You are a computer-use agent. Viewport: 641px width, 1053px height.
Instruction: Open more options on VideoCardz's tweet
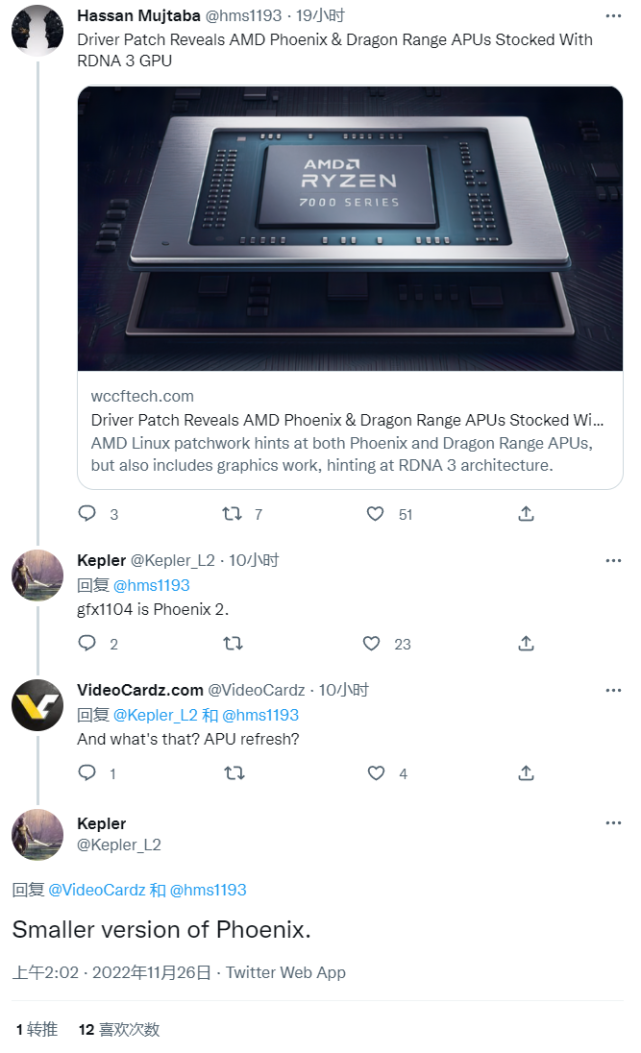(x=614, y=688)
